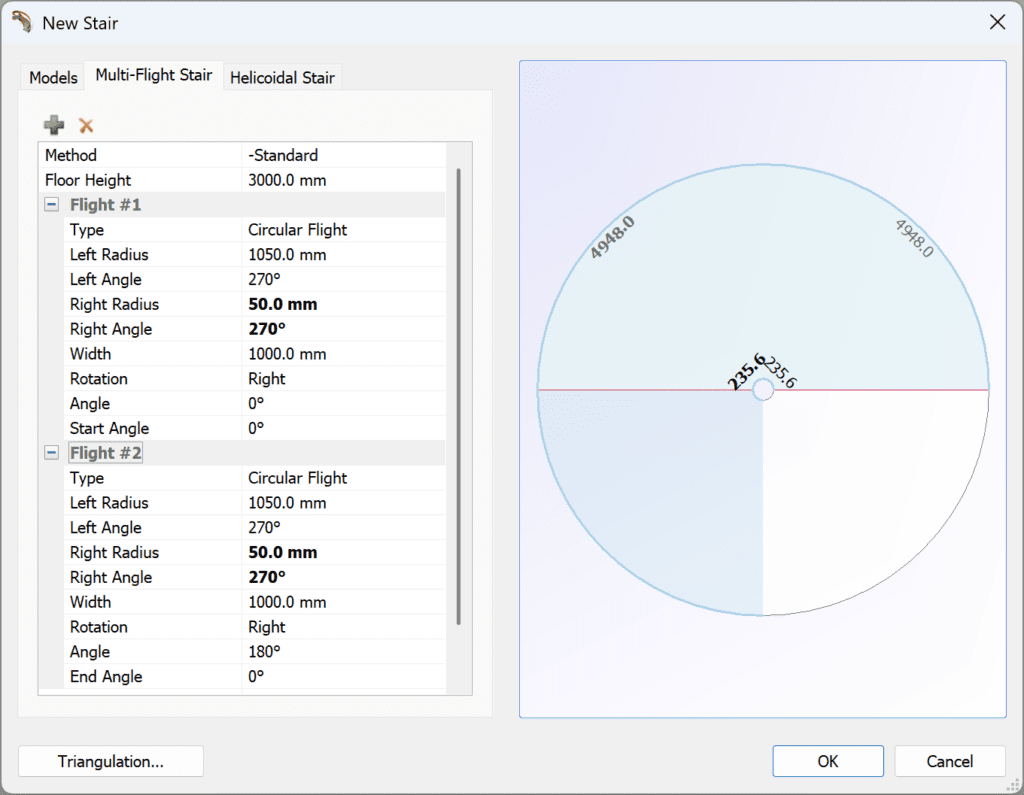Confirm the stair with OK
This screenshot has width=1024, height=795.
(827, 761)
